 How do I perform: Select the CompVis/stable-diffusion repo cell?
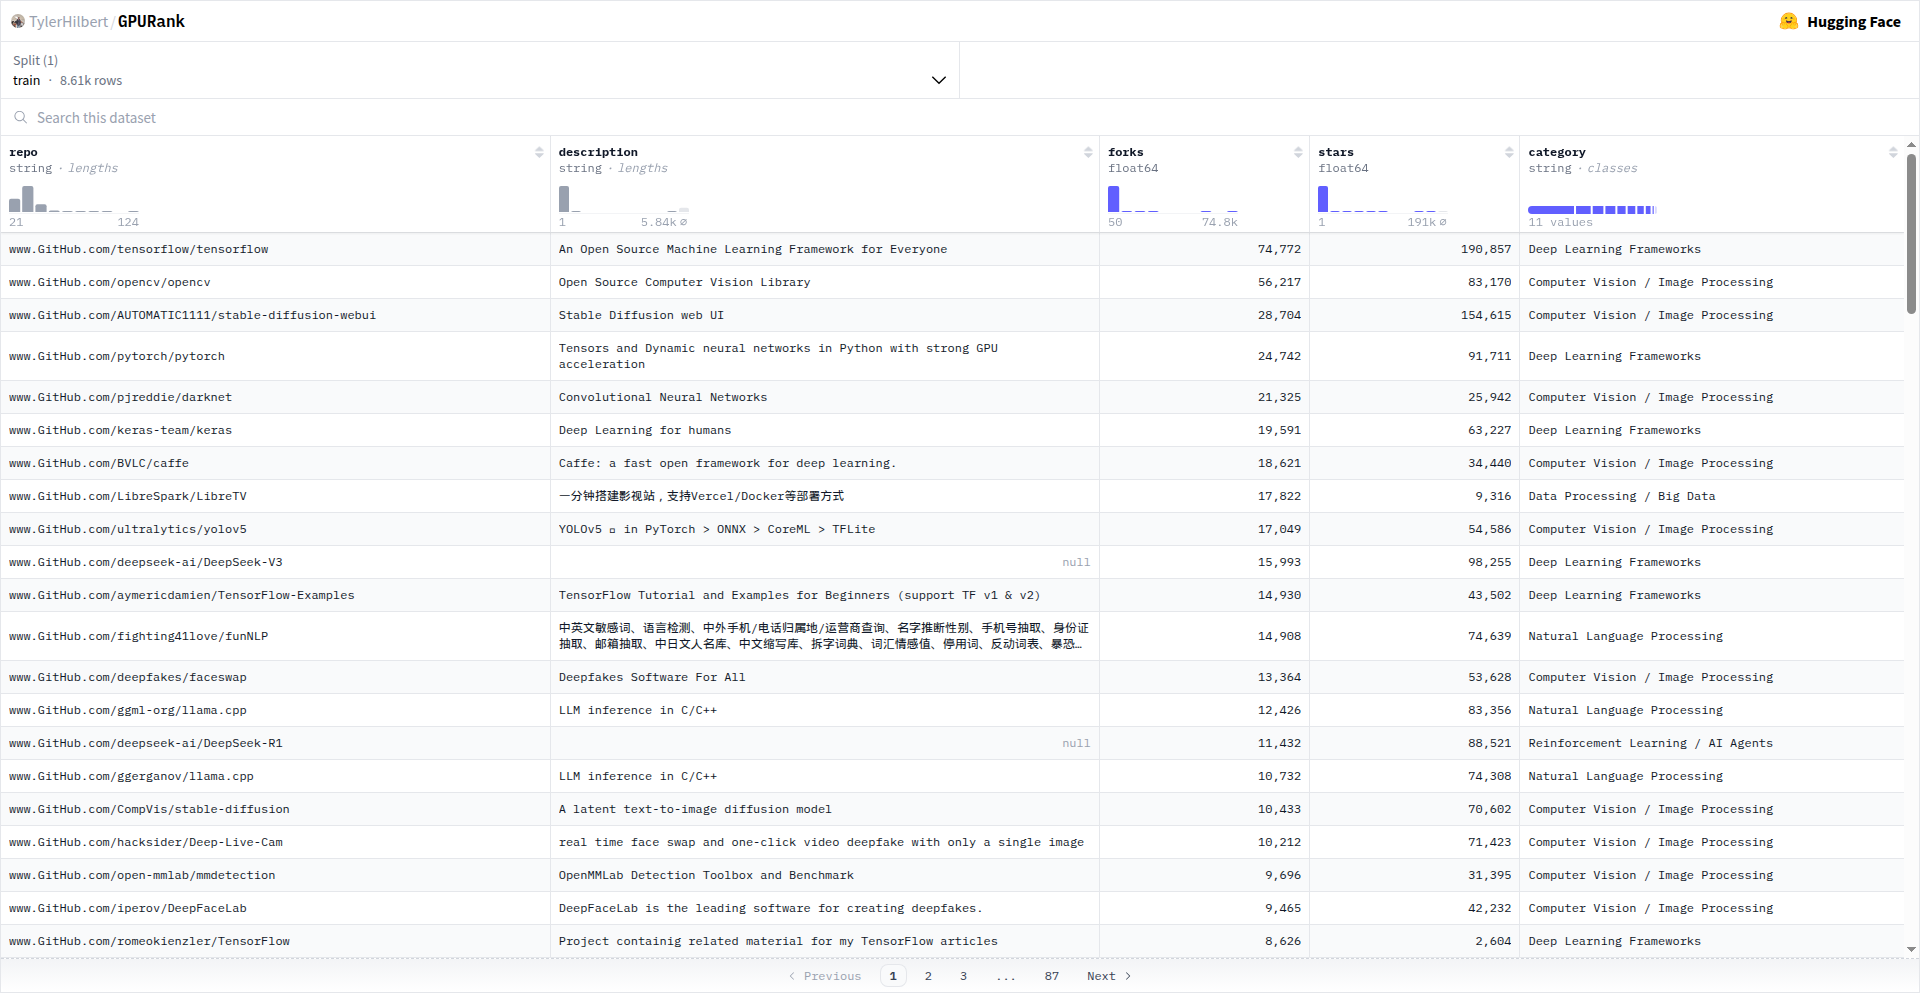[x=275, y=809]
